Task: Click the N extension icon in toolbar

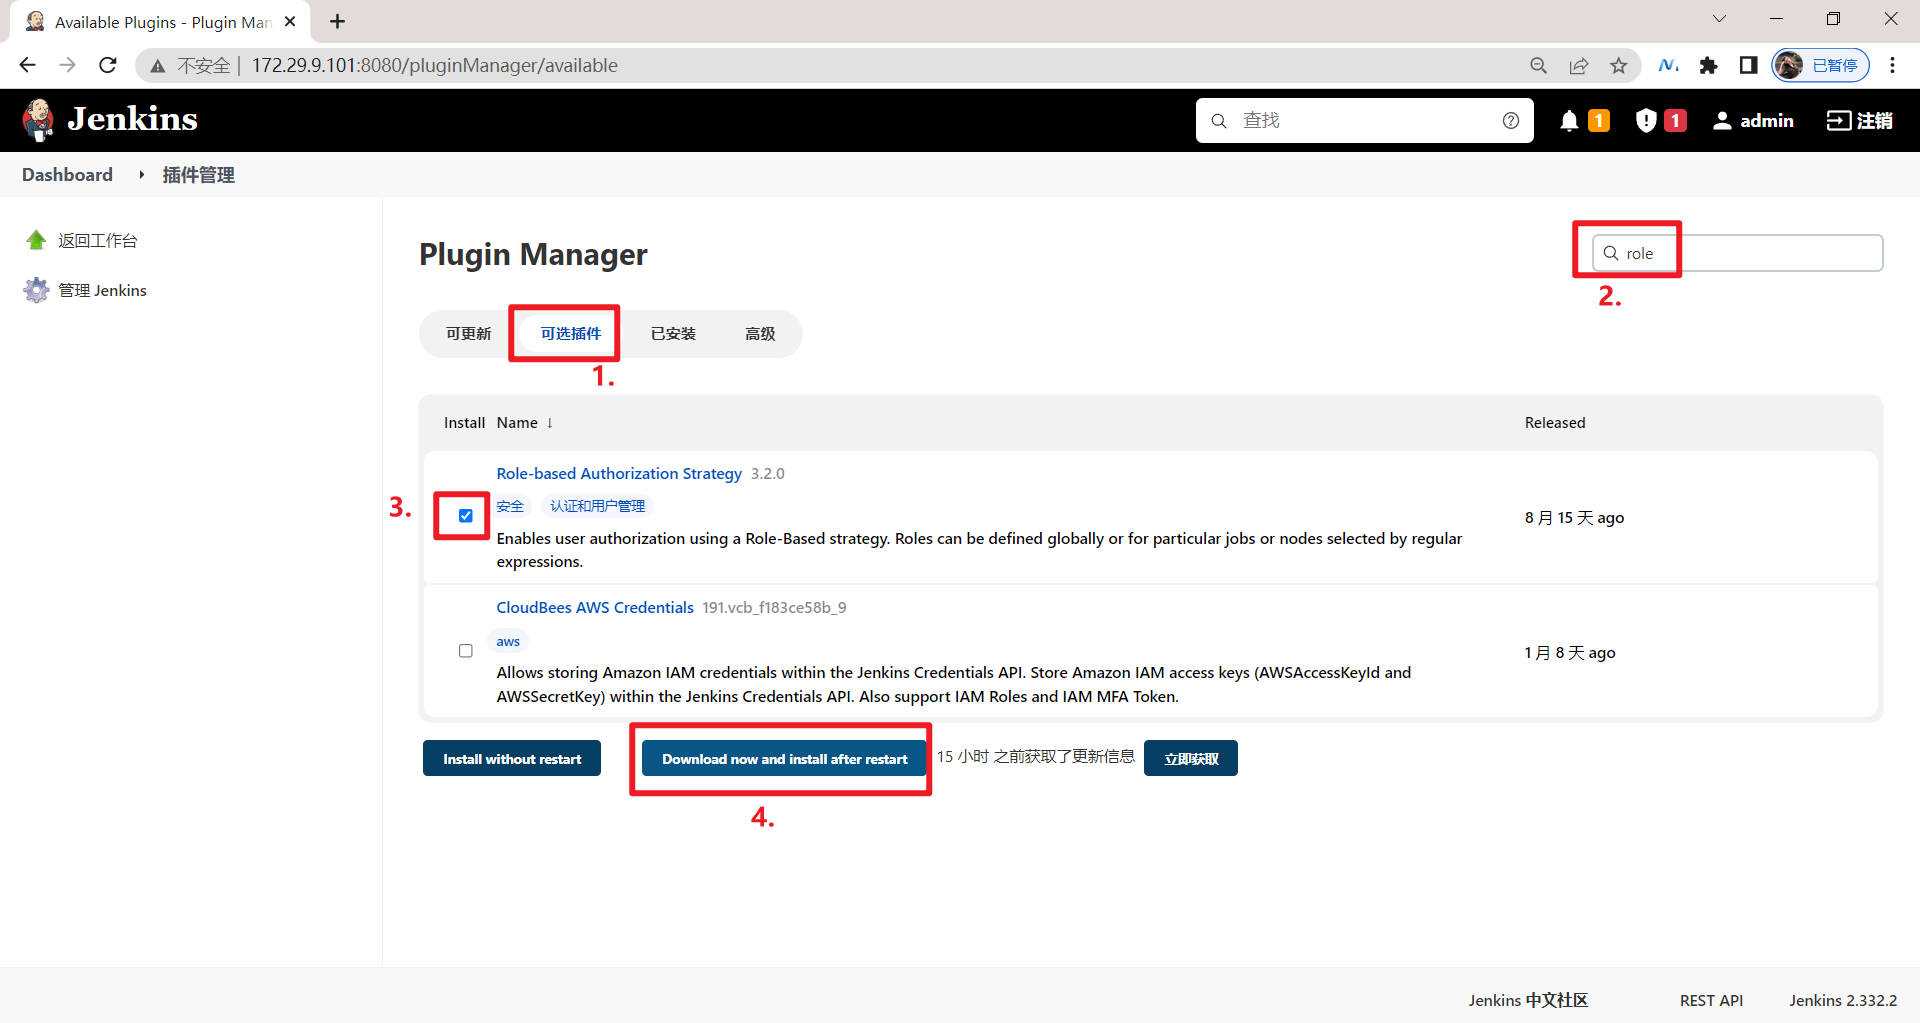Action: [x=1668, y=65]
